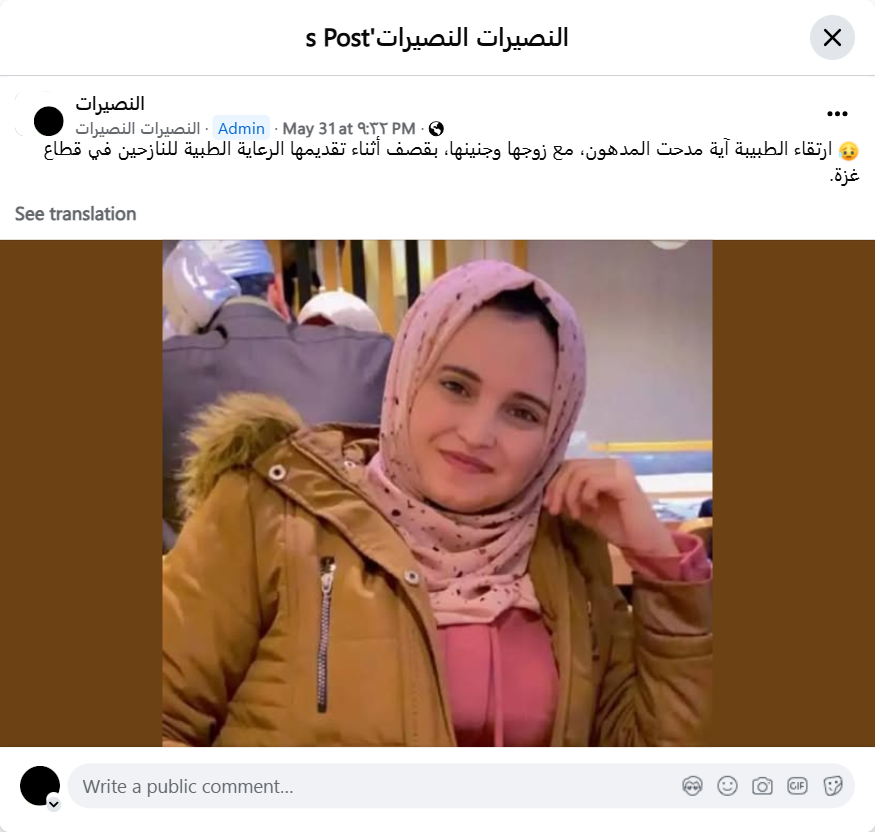The width and height of the screenshot is (875, 832).
Task: Open the post author profile picture
Action: pyautogui.click(x=49, y=121)
